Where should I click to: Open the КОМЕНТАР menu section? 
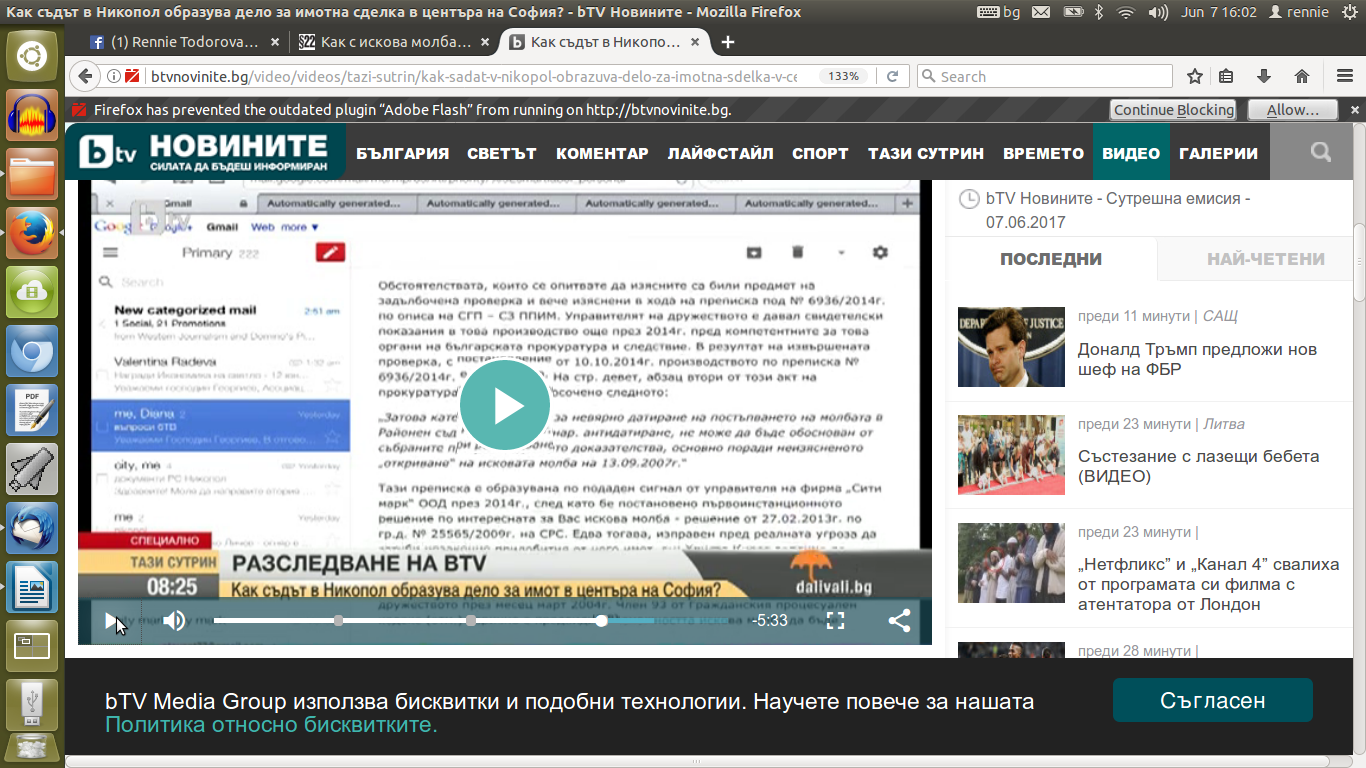[602, 153]
